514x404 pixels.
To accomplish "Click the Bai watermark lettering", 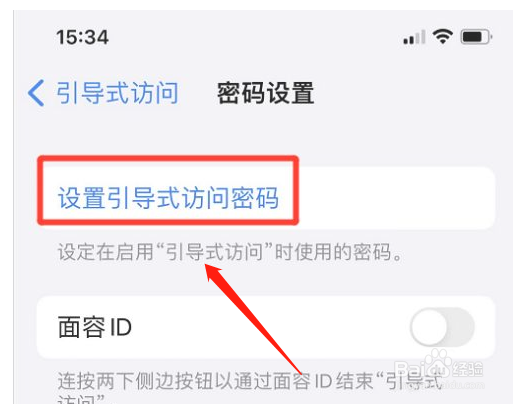I will pyautogui.click(x=409, y=370).
